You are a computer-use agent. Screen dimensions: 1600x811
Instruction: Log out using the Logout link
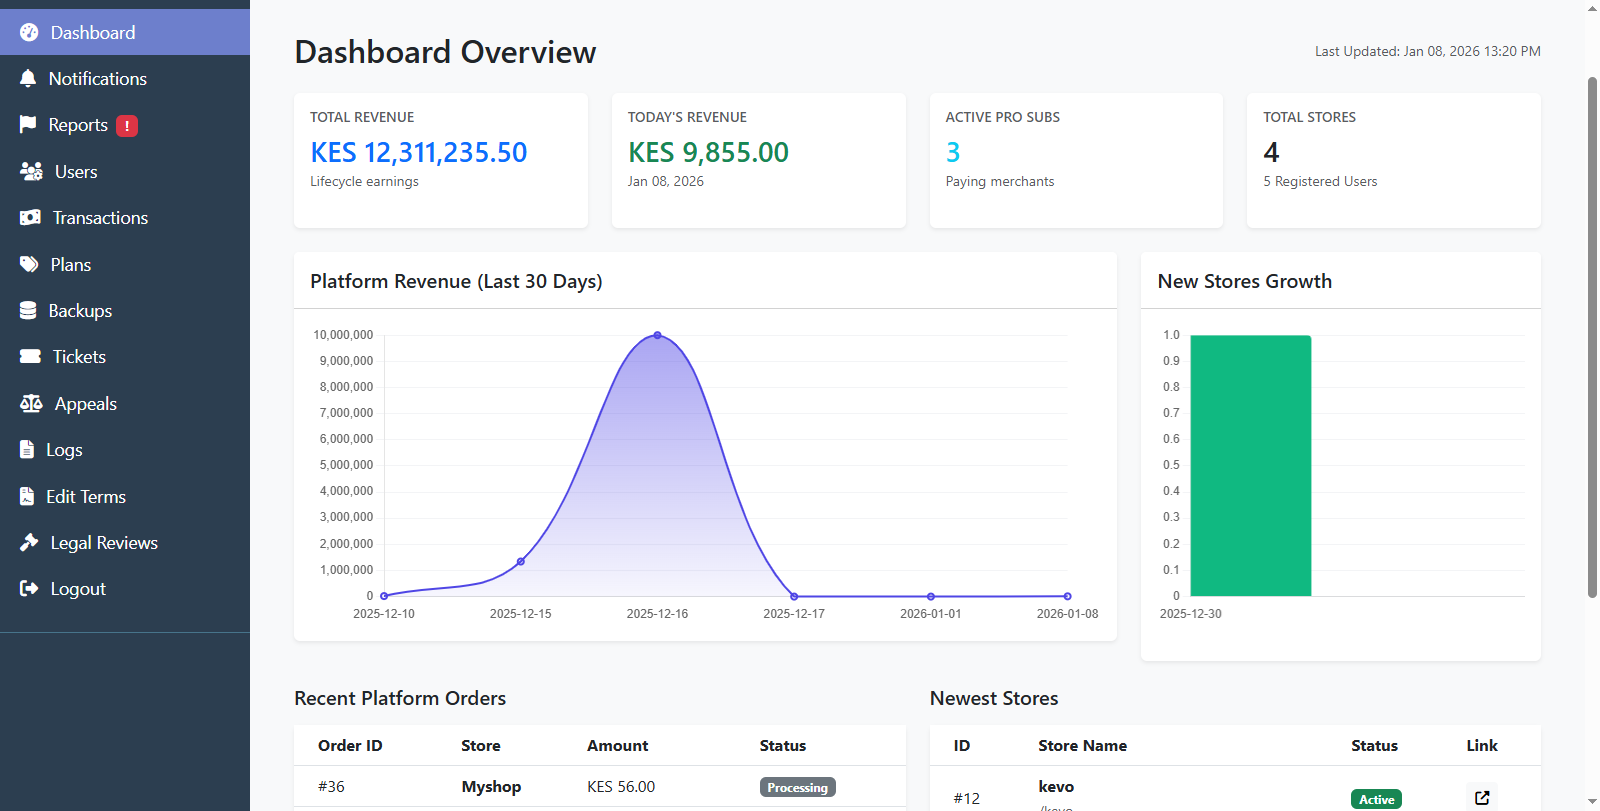click(x=77, y=589)
